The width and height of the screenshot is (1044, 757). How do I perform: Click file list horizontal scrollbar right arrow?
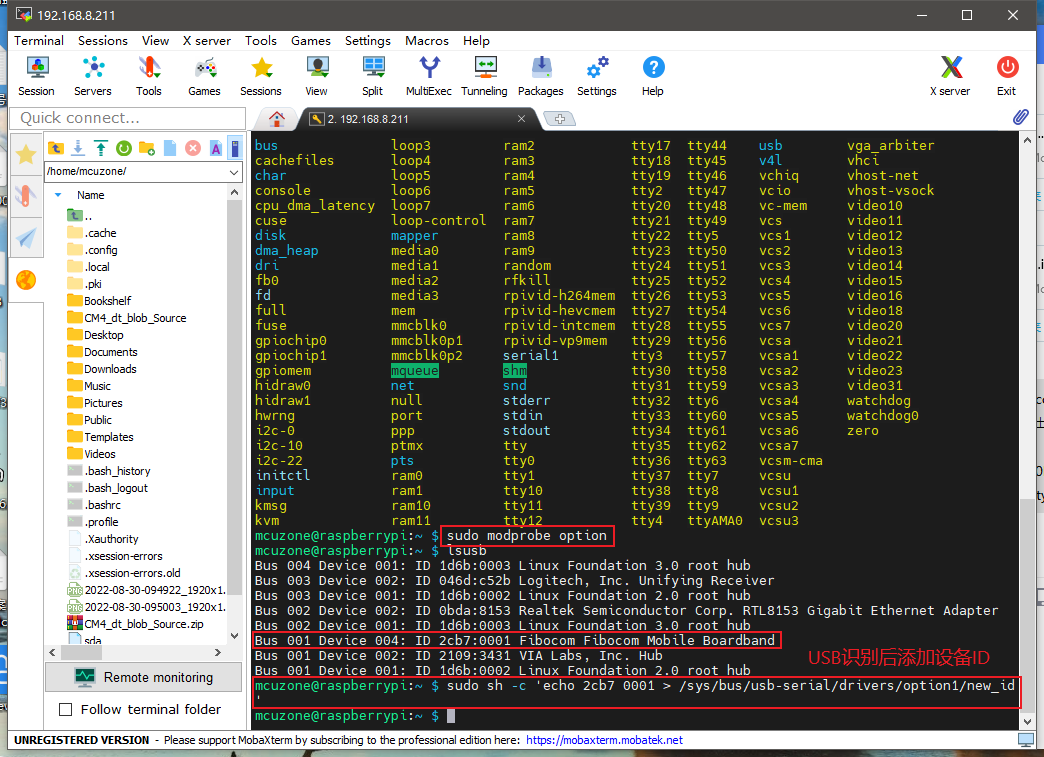pos(218,652)
